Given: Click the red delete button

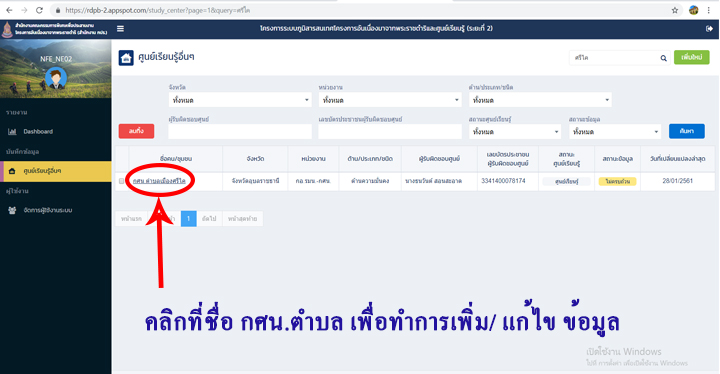Looking at the screenshot, I should [x=136, y=131].
